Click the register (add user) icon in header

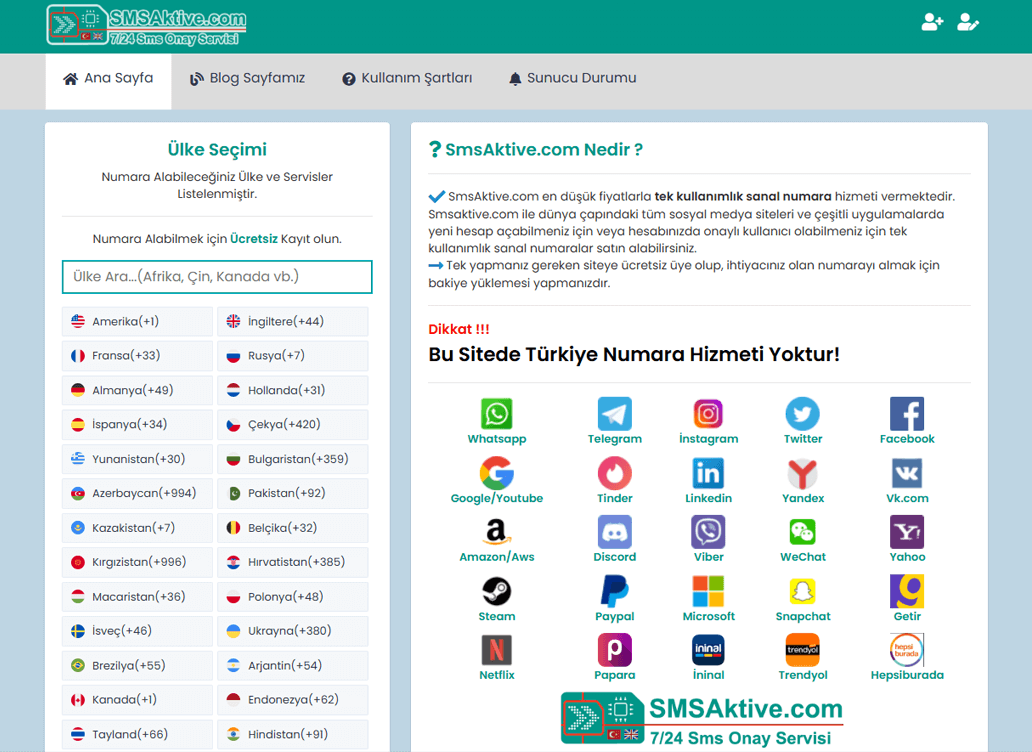932,22
